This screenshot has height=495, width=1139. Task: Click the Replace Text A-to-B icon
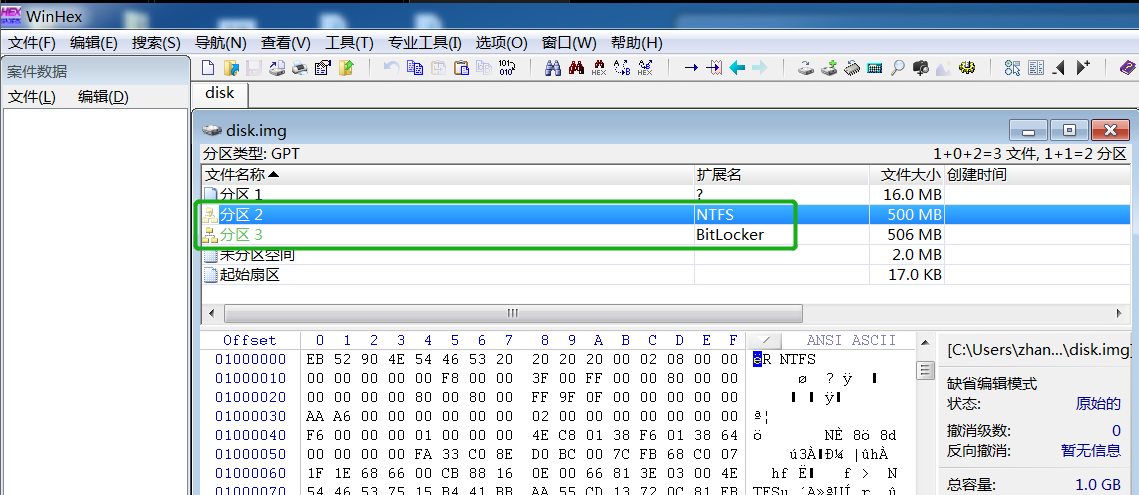coord(622,68)
